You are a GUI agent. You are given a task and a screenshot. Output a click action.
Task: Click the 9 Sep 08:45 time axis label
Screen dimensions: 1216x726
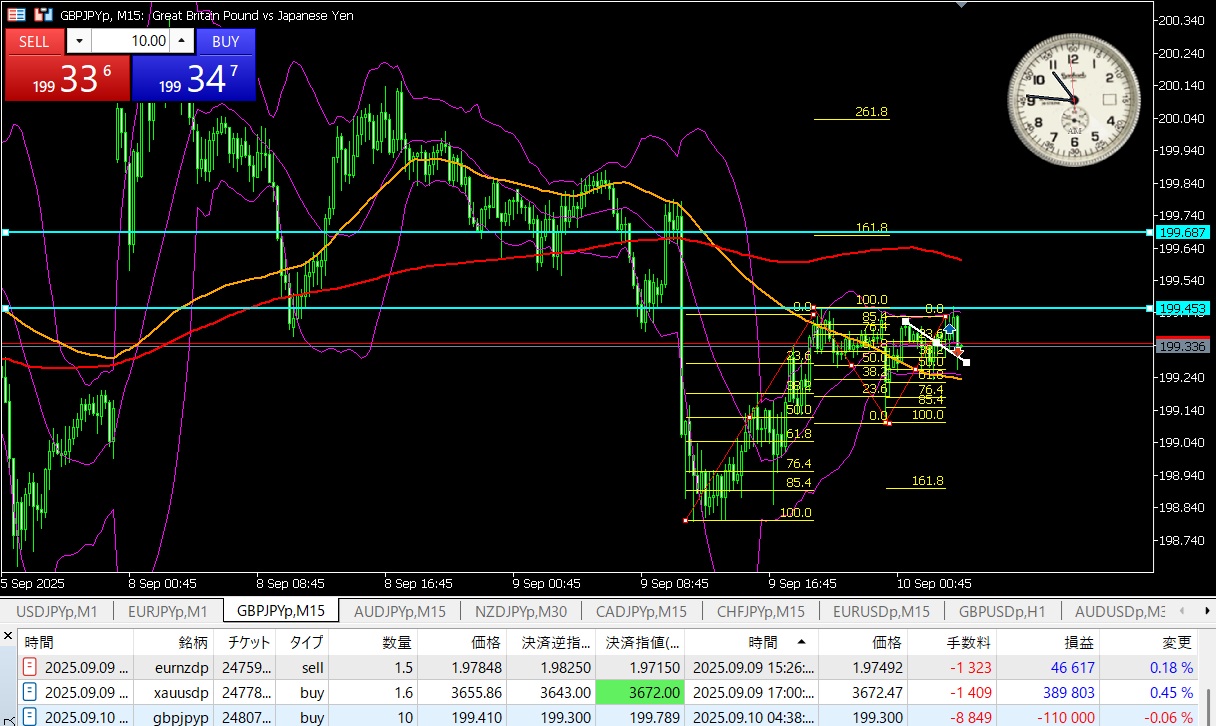tap(675, 583)
